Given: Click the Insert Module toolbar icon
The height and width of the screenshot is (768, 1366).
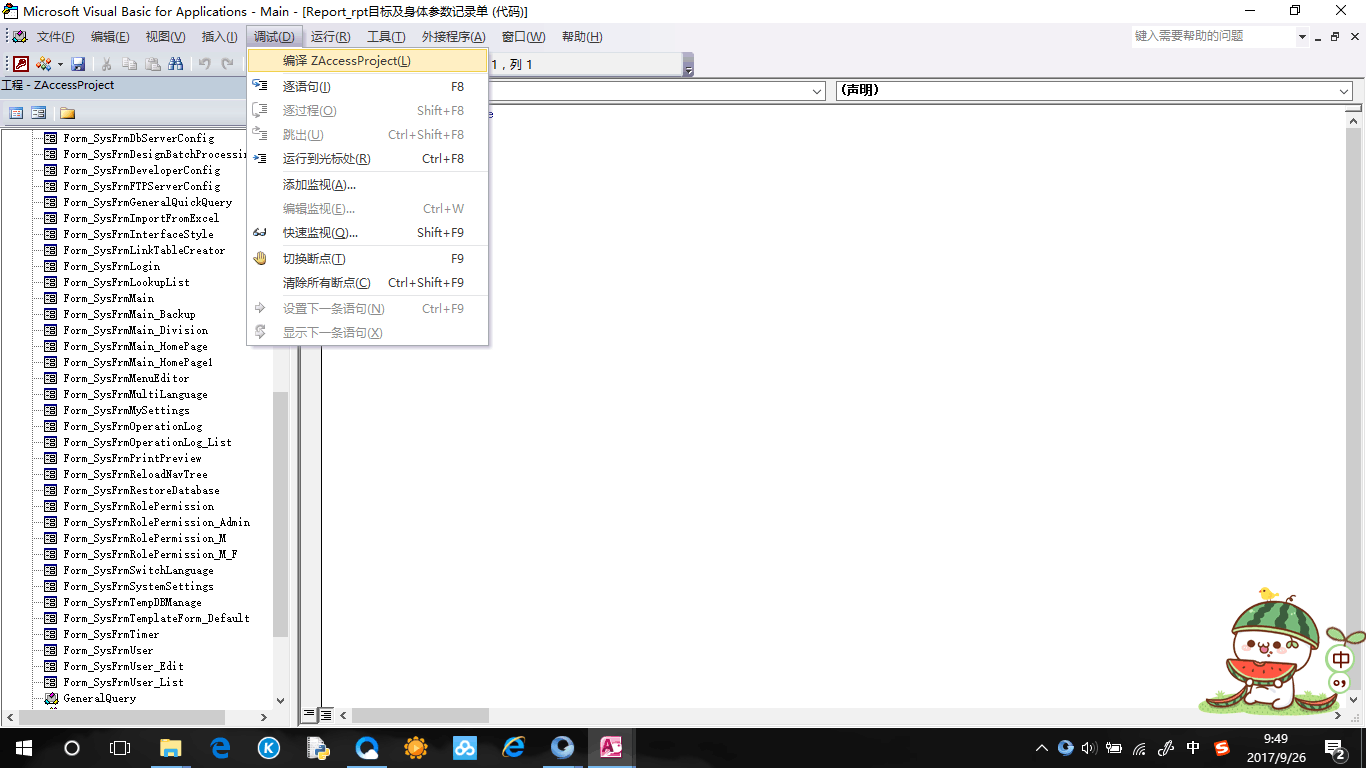Looking at the screenshot, I should click(43, 63).
